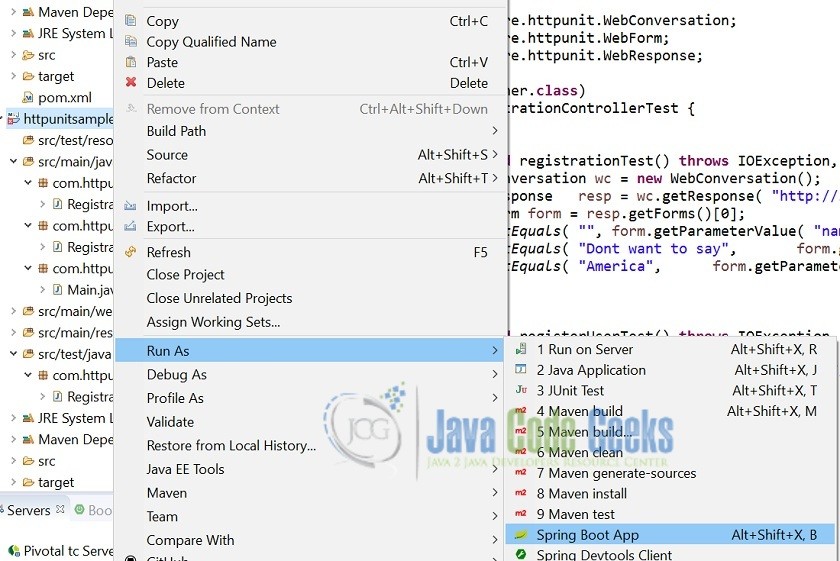Select the httpunitsample project node

[x=68, y=119]
